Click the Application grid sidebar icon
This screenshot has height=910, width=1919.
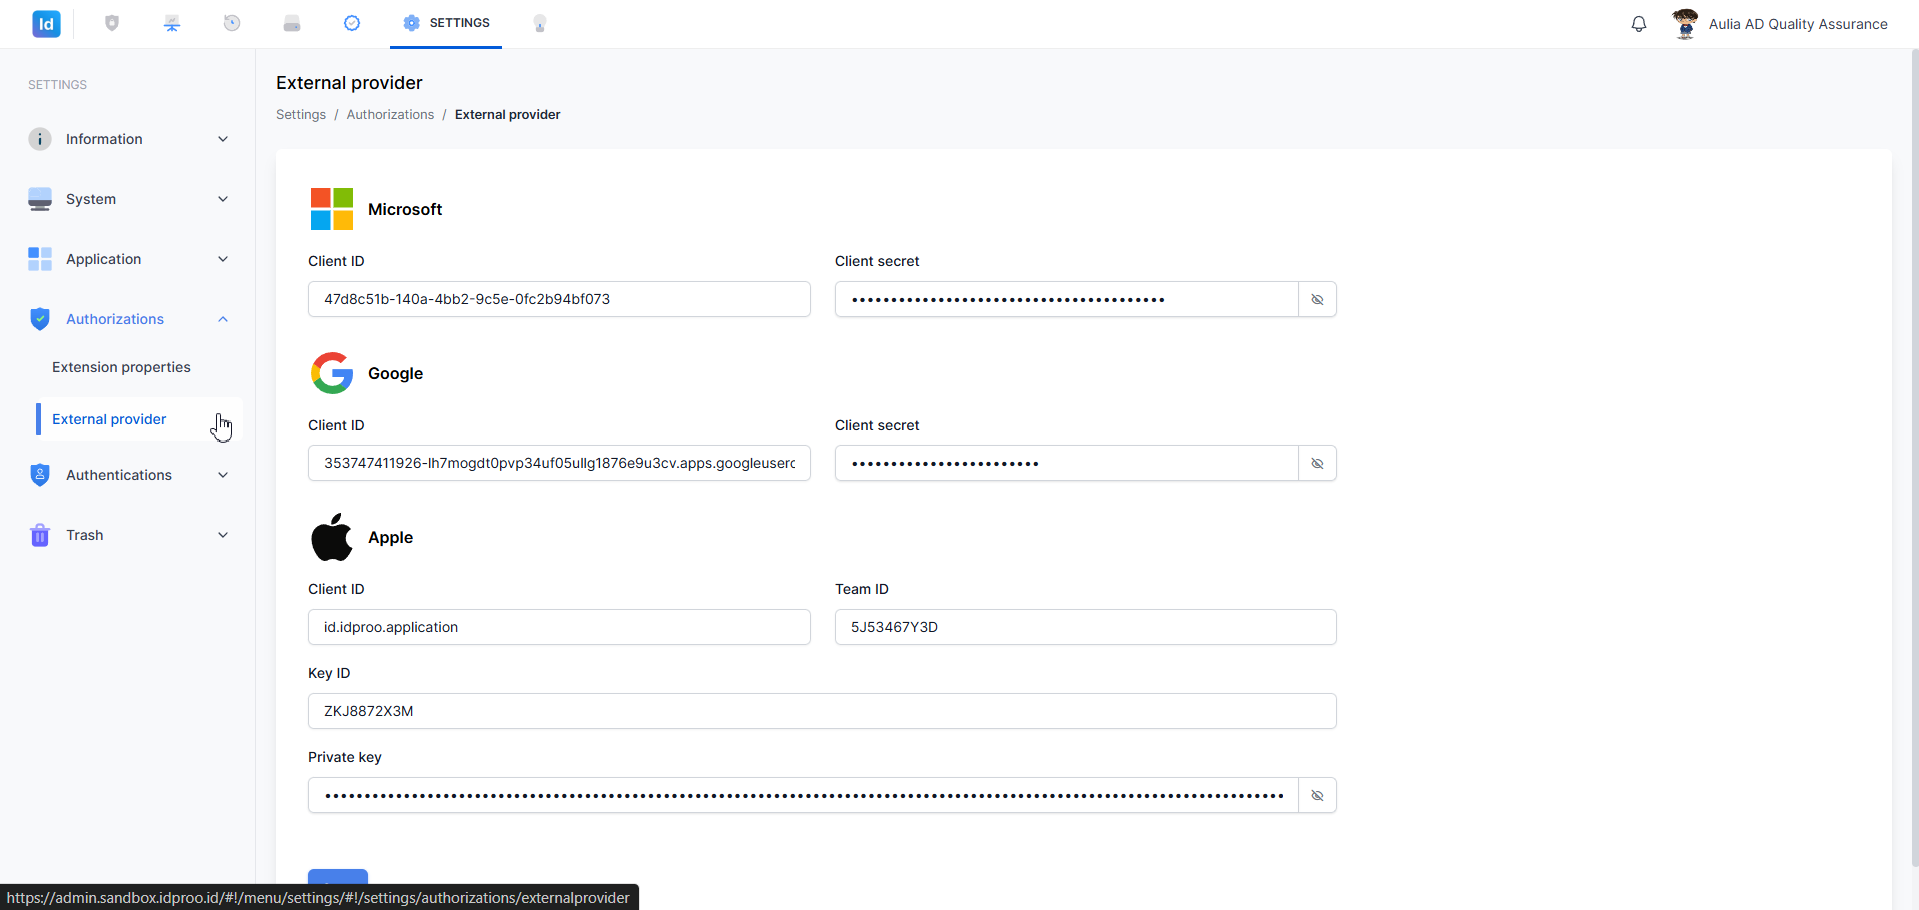(x=40, y=259)
